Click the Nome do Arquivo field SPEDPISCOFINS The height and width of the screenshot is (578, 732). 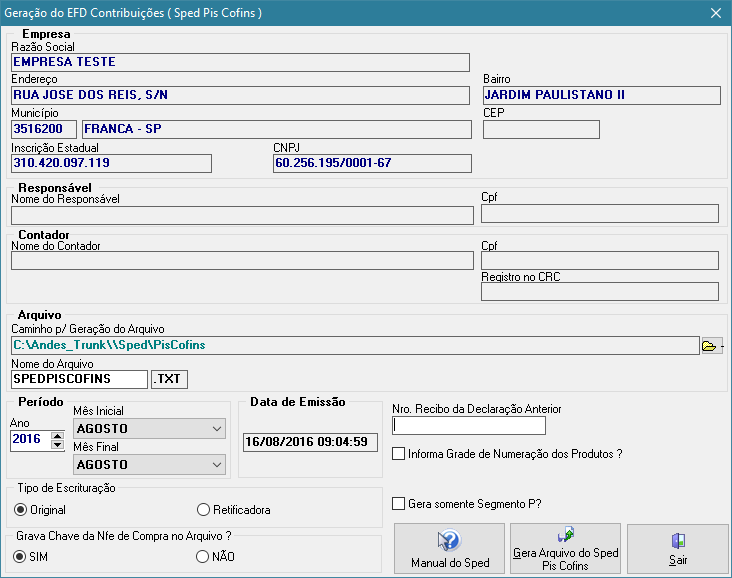pyautogui.click(x=79, y=379)
